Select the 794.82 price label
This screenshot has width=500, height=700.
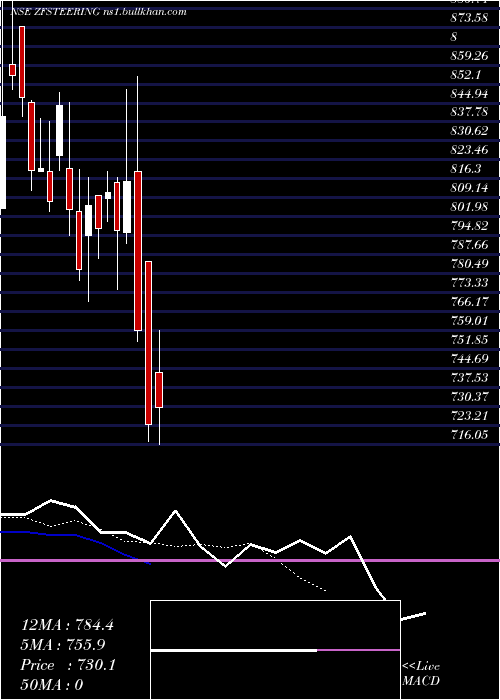tap(469, 226)
